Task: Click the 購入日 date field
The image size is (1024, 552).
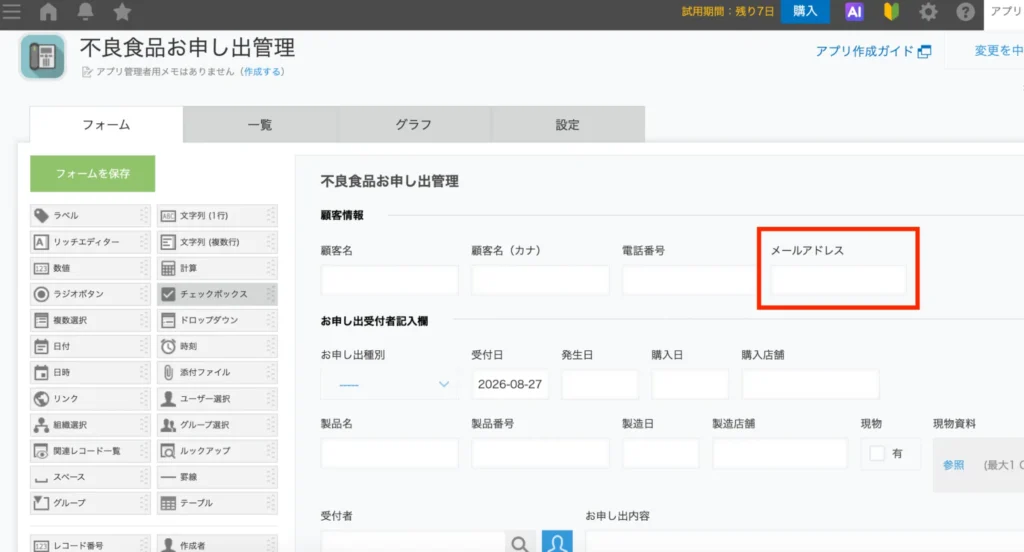Action: pyautogui.click(x=690, y=384)
